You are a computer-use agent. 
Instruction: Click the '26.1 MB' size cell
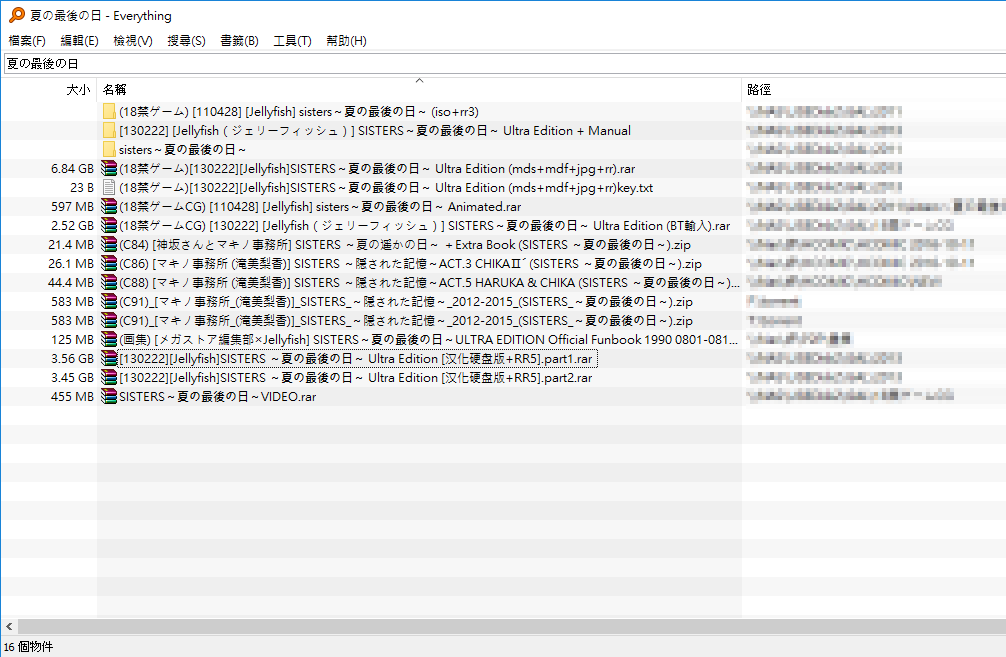pos(71,264)
